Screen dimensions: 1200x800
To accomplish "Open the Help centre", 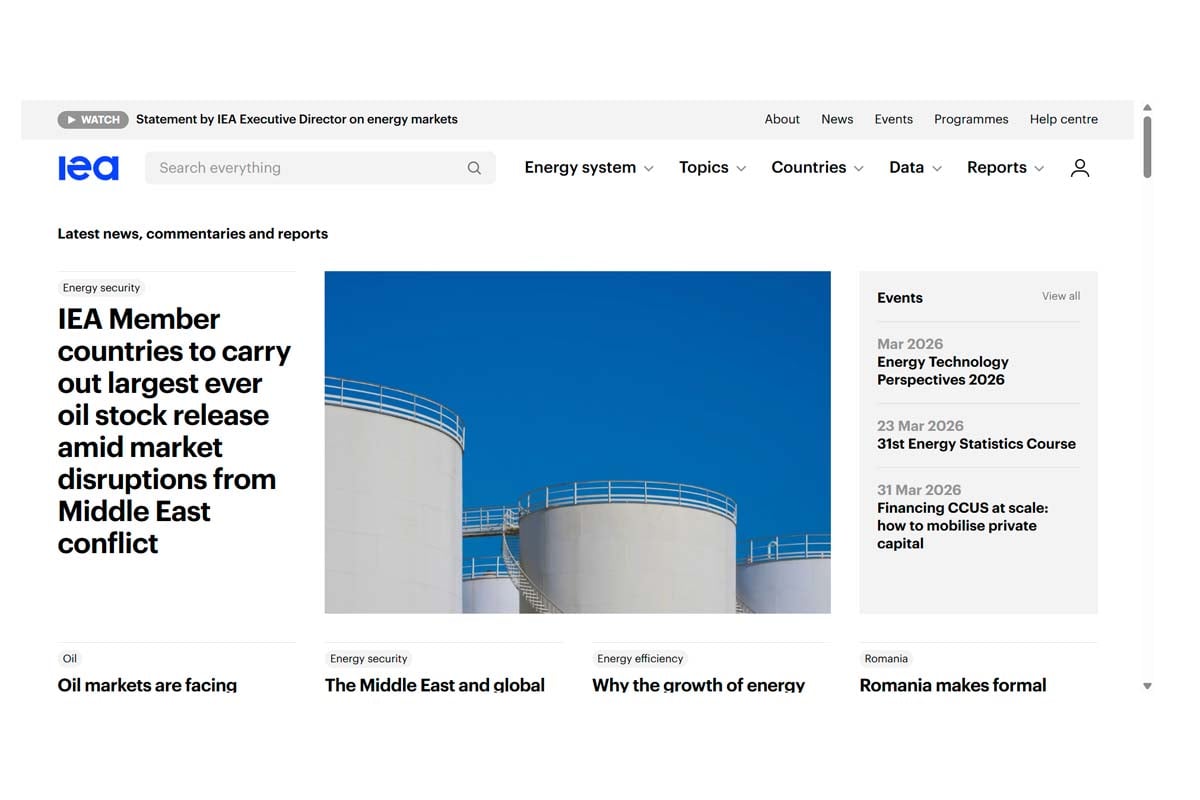I will point(1064,119).
